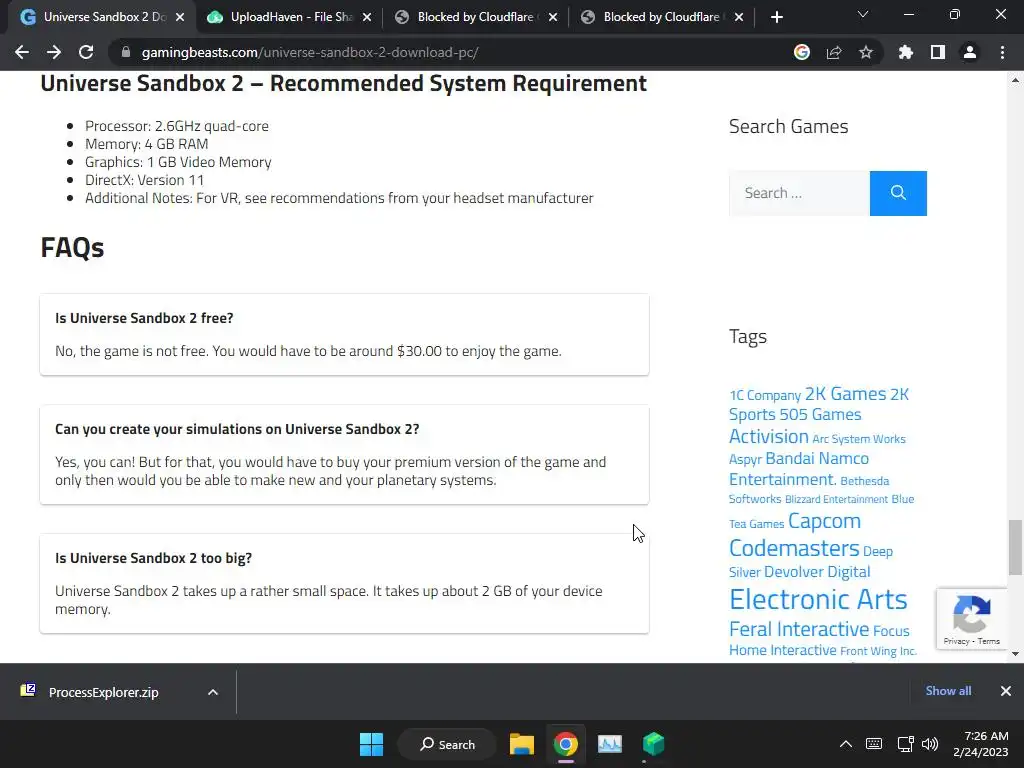Bookmark this page with the star icon
Image resolution: width=1024 pixels, height=768 pixels.
(x=866, y=52)
